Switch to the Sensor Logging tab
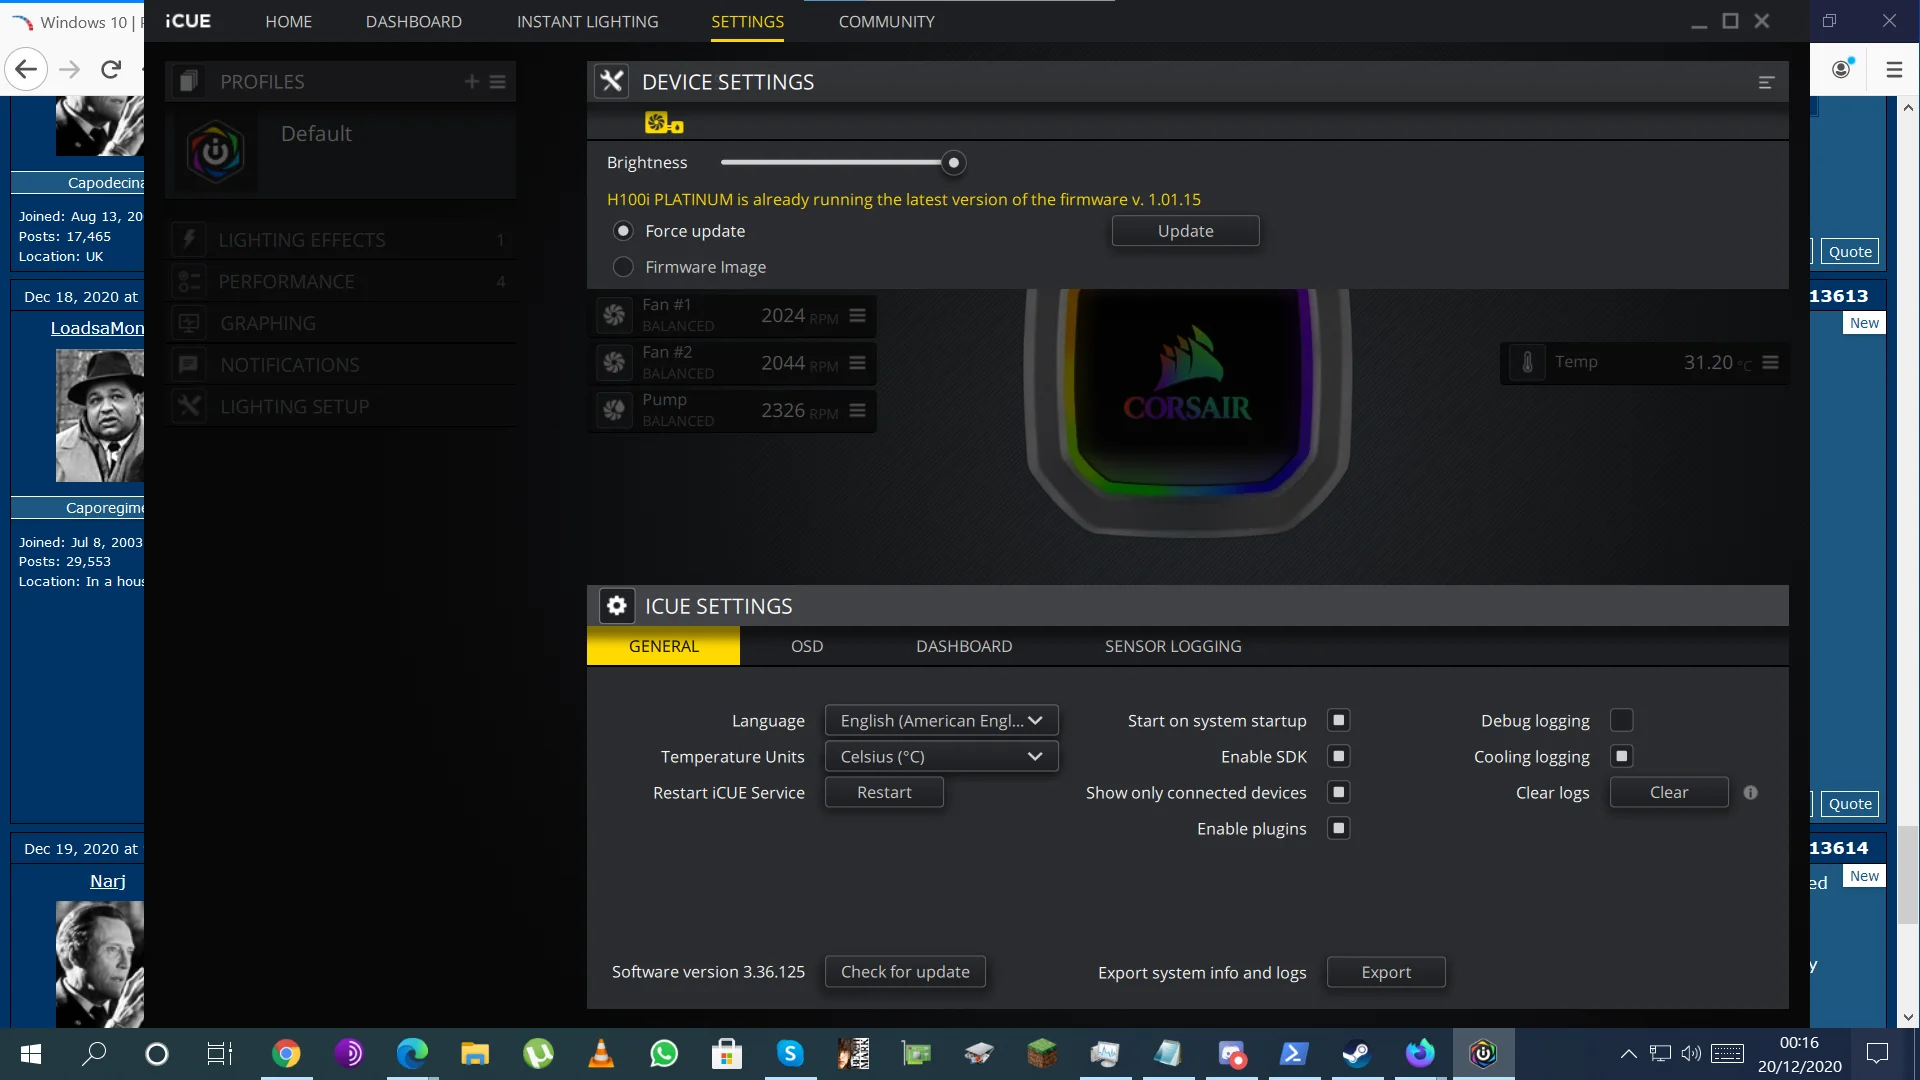 (1173, 646)
